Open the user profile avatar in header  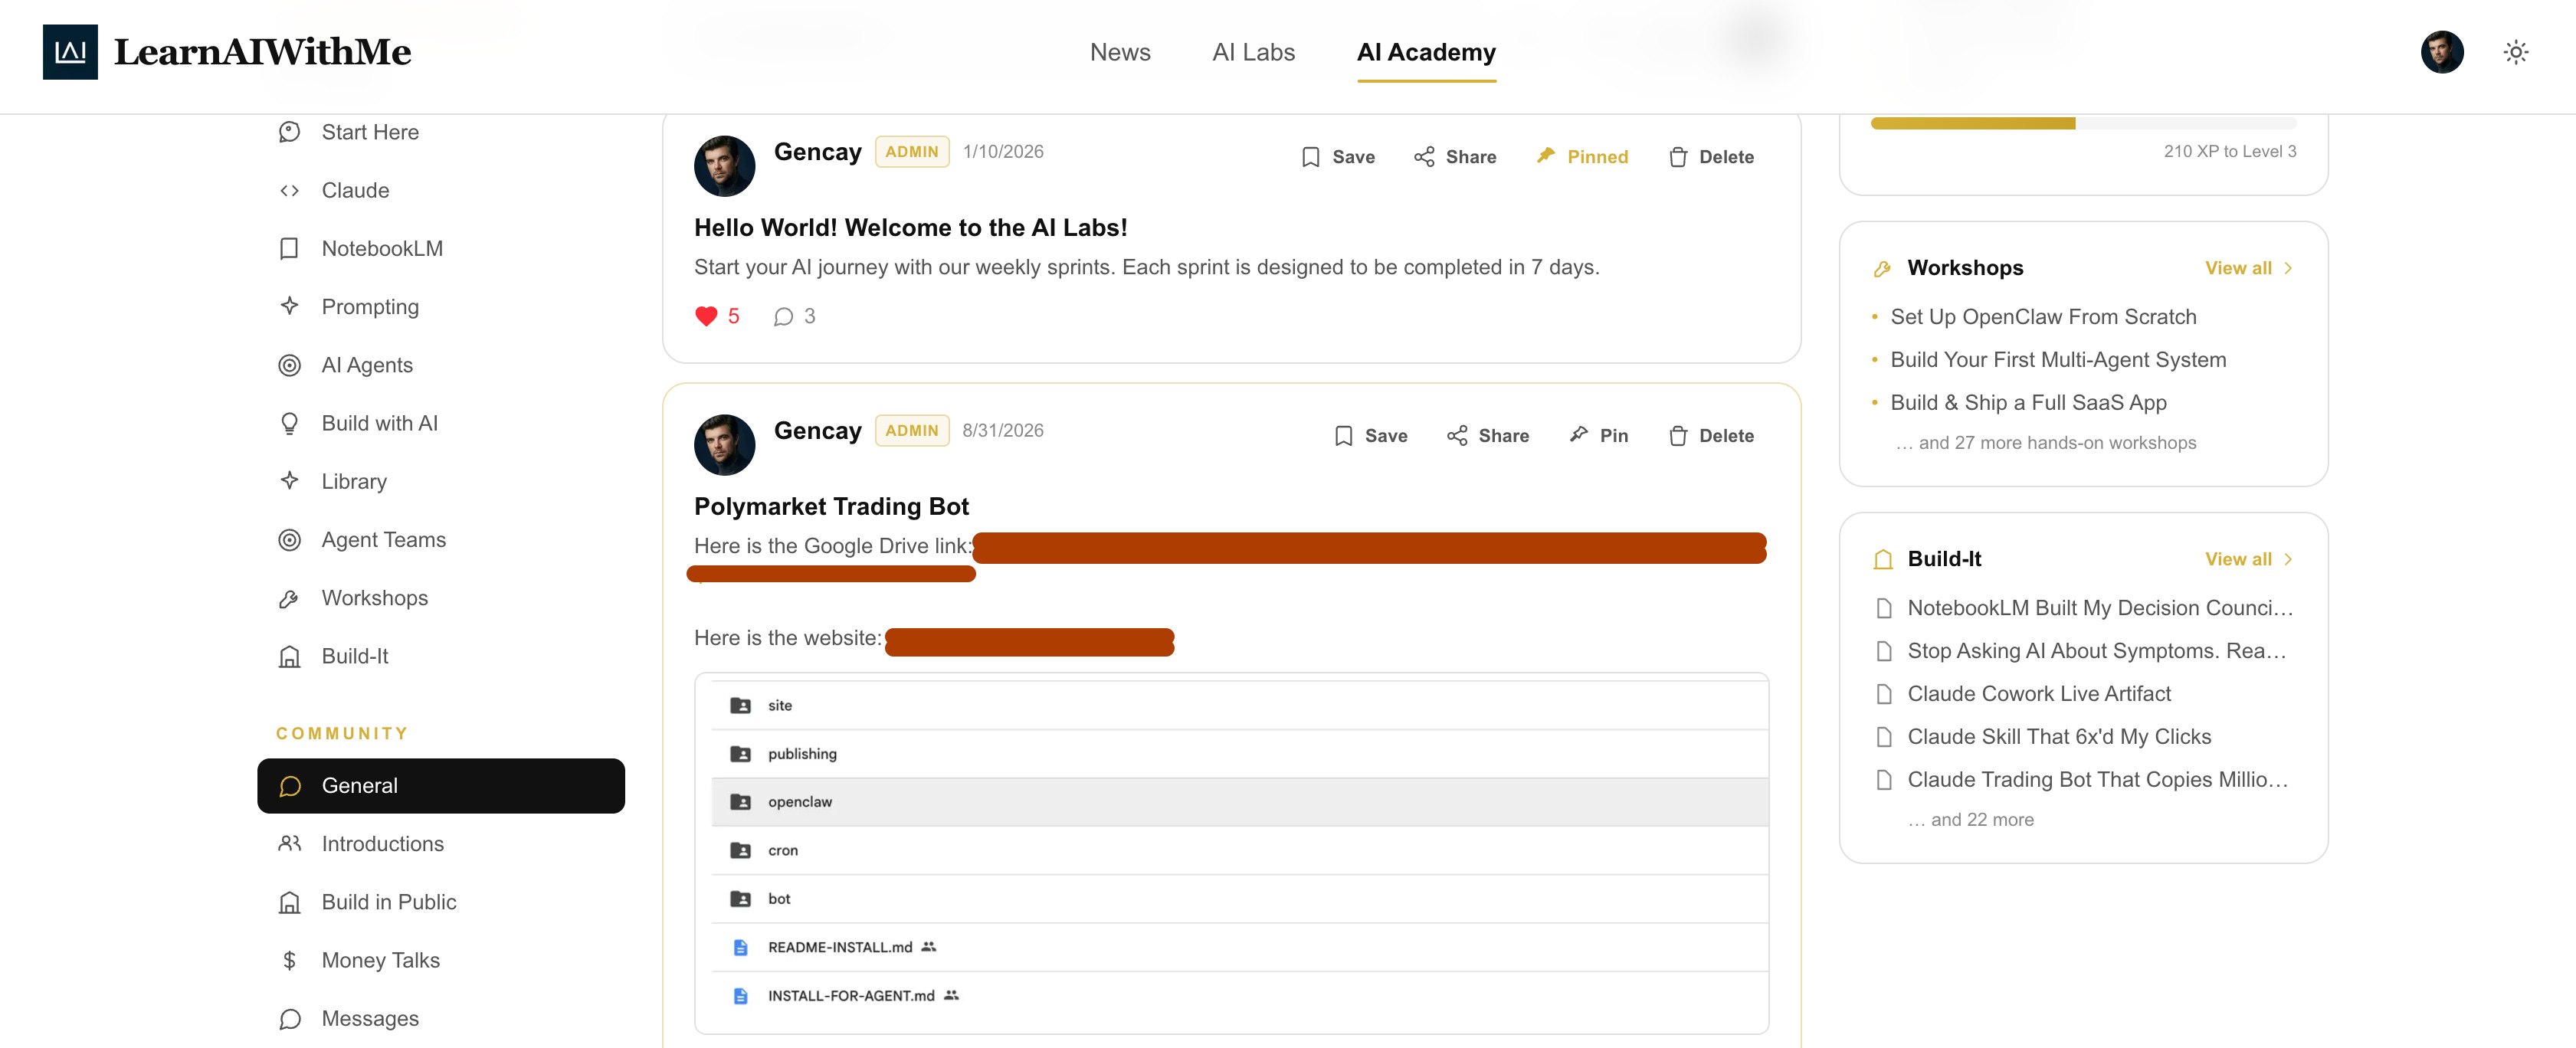(x=2442, y=52)
